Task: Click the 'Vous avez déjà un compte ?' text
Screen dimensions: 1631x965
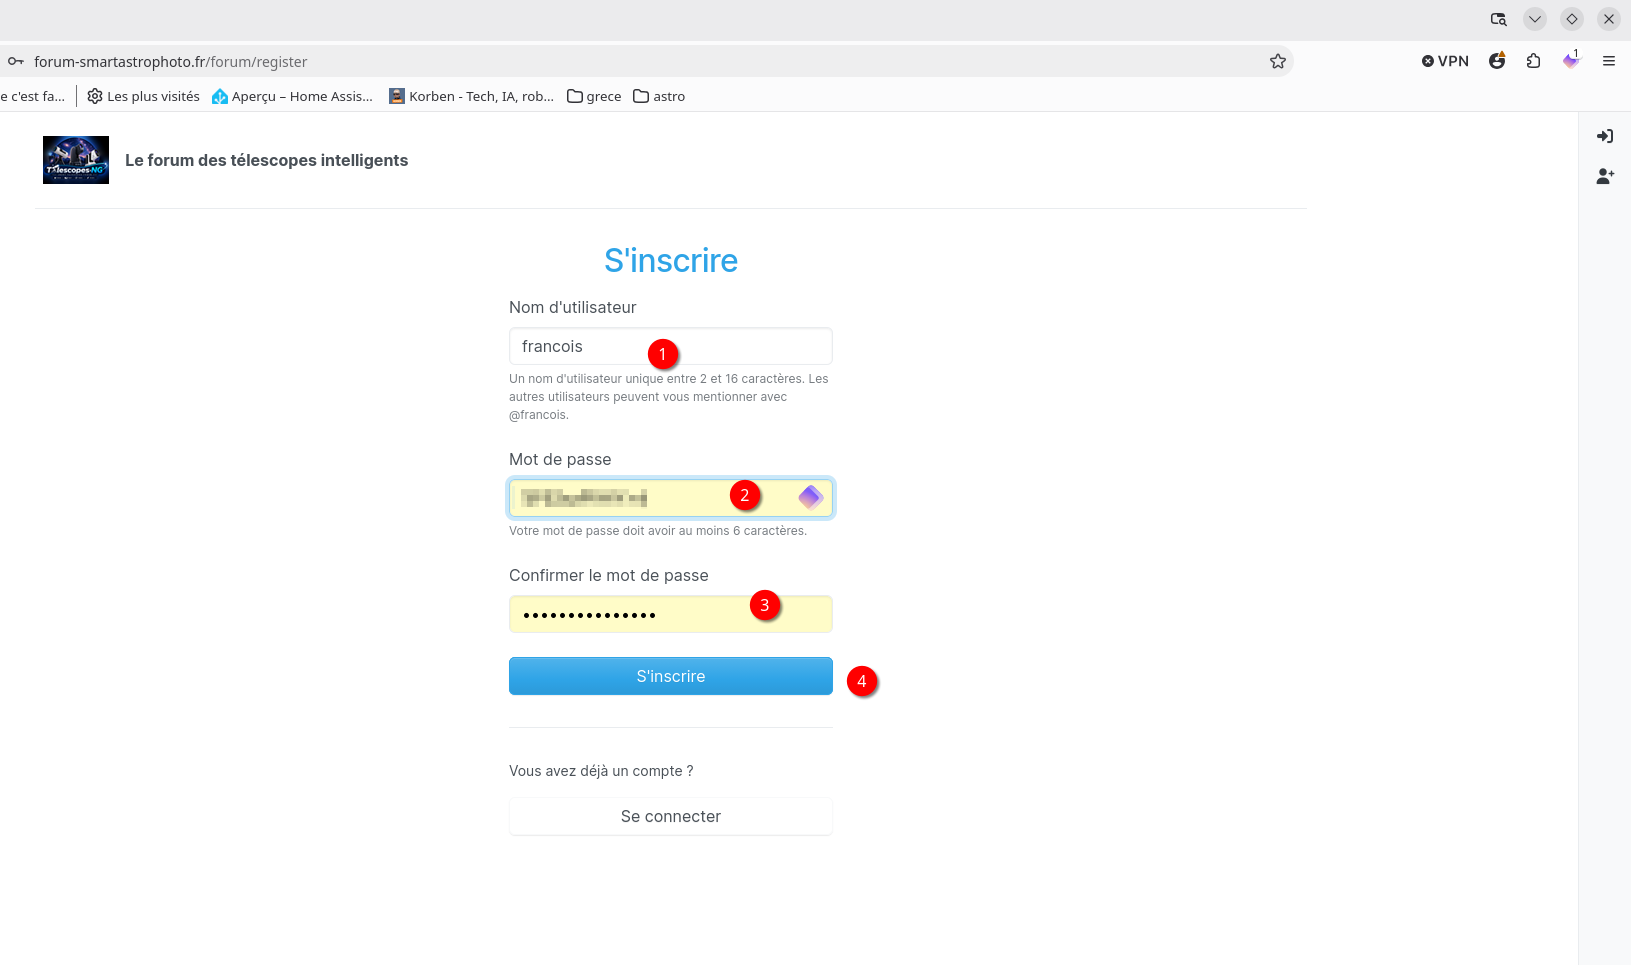Action: (601, 771)
